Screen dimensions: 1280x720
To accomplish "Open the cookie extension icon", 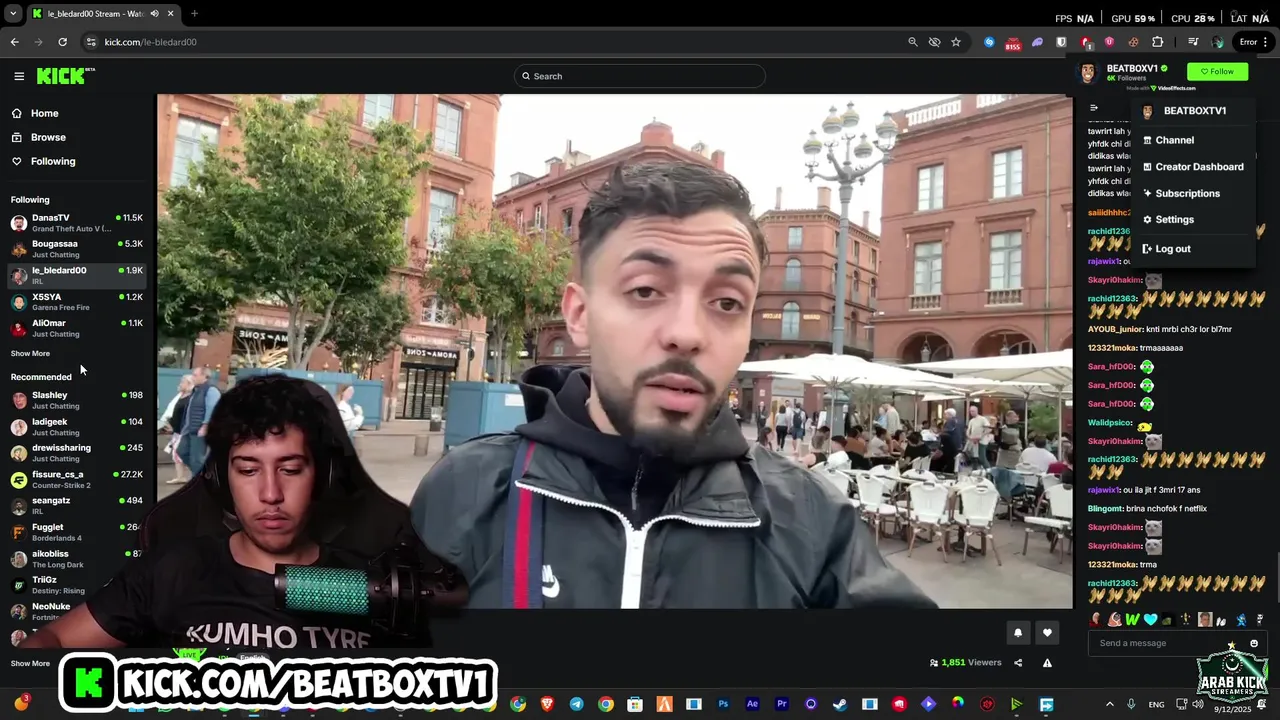I will pos(1133,42).
